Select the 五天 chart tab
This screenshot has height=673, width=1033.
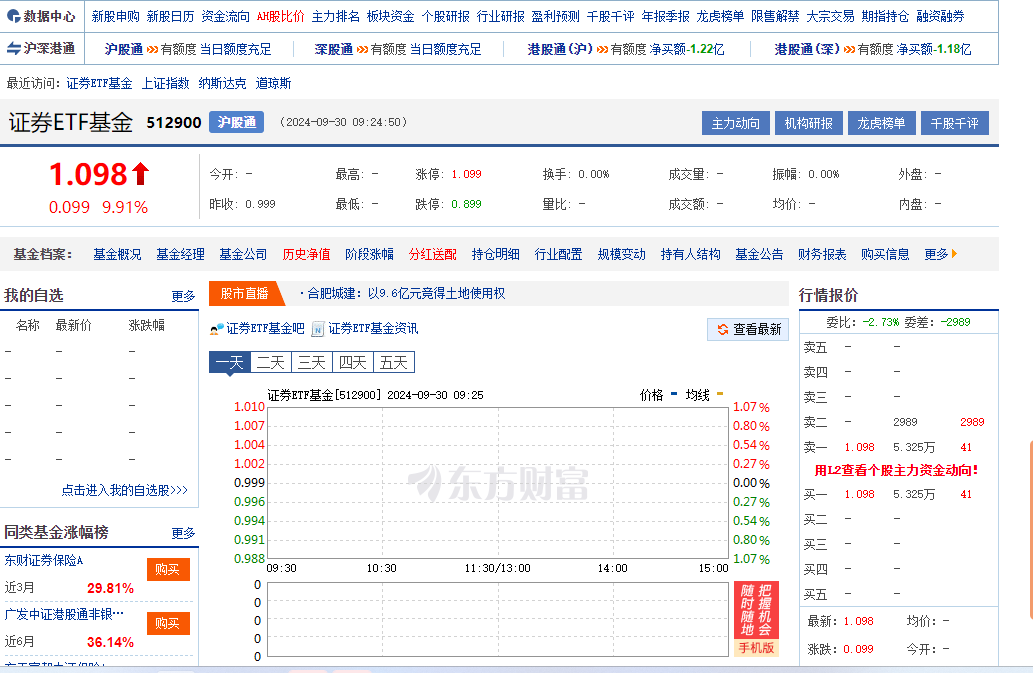394,362
